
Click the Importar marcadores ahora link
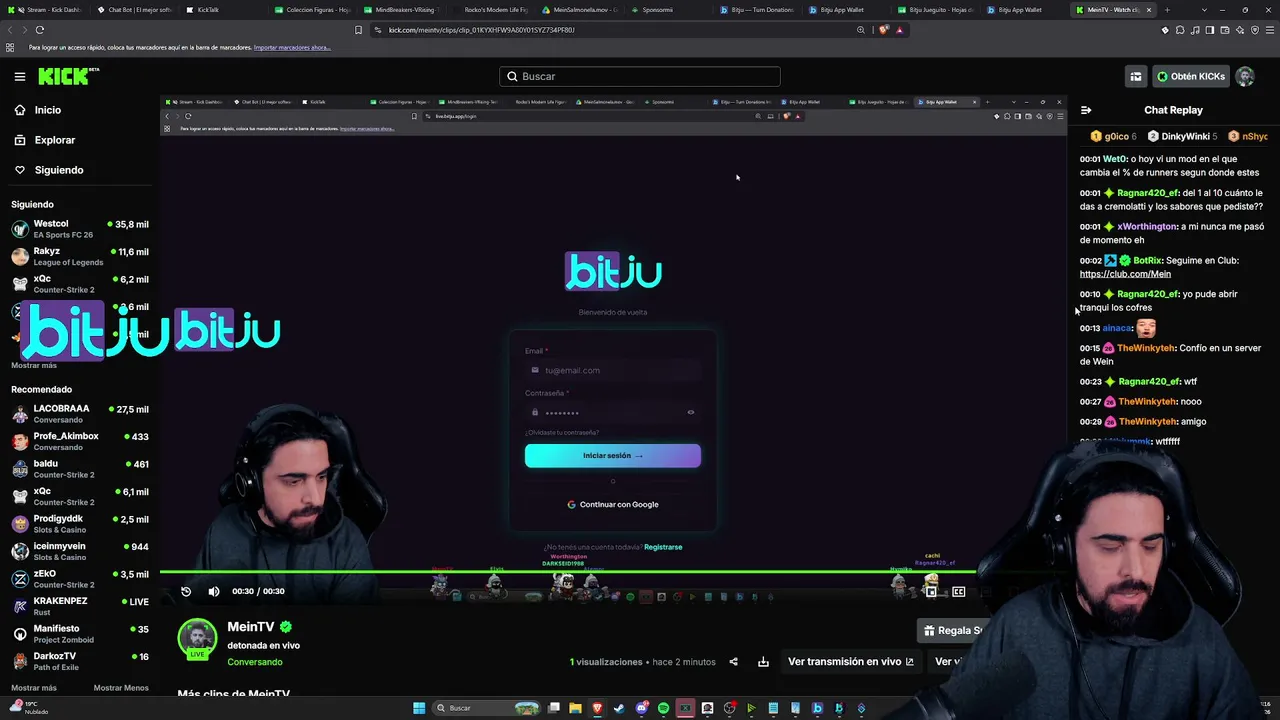tap(292, 47)
